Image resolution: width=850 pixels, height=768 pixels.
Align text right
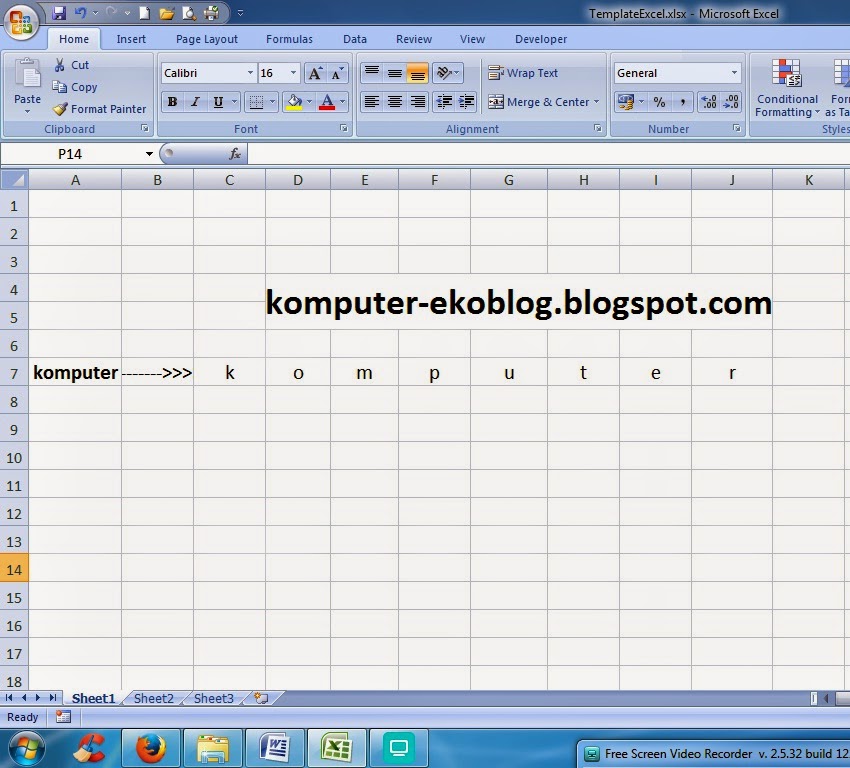pos(417,102)
